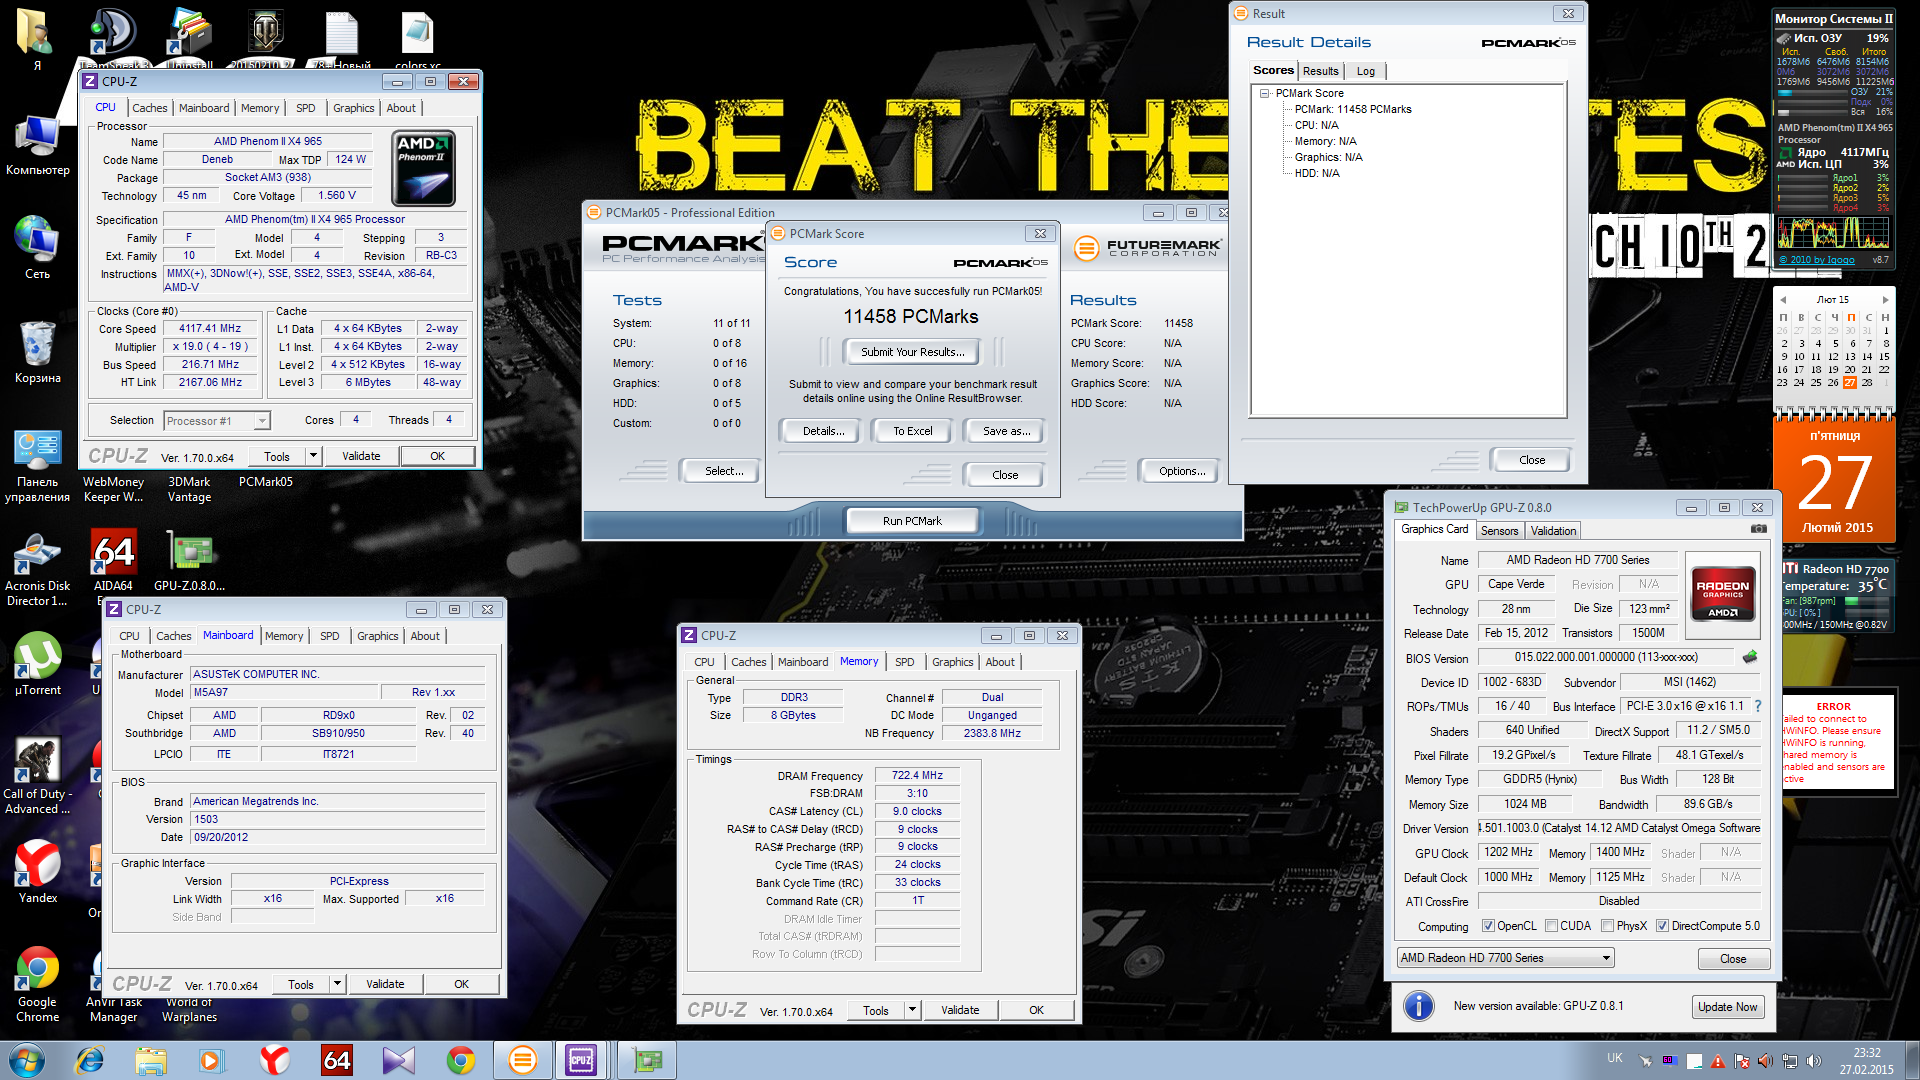Click the Yandex browser taskbar icon
Viewport: 1920px width, 1080px height.
pyautogui.click(x=274, y=1060)
